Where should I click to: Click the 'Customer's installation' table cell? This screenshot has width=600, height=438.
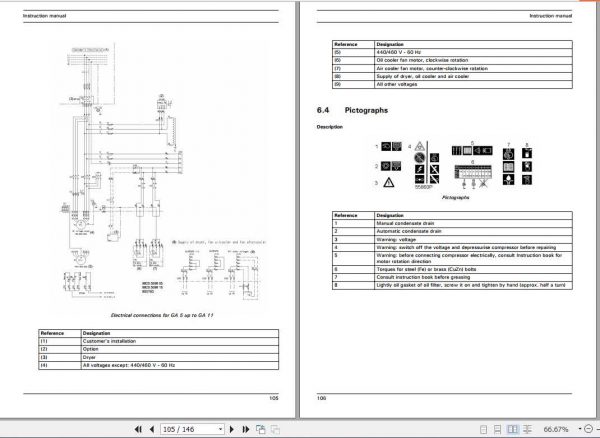(180, 341)
